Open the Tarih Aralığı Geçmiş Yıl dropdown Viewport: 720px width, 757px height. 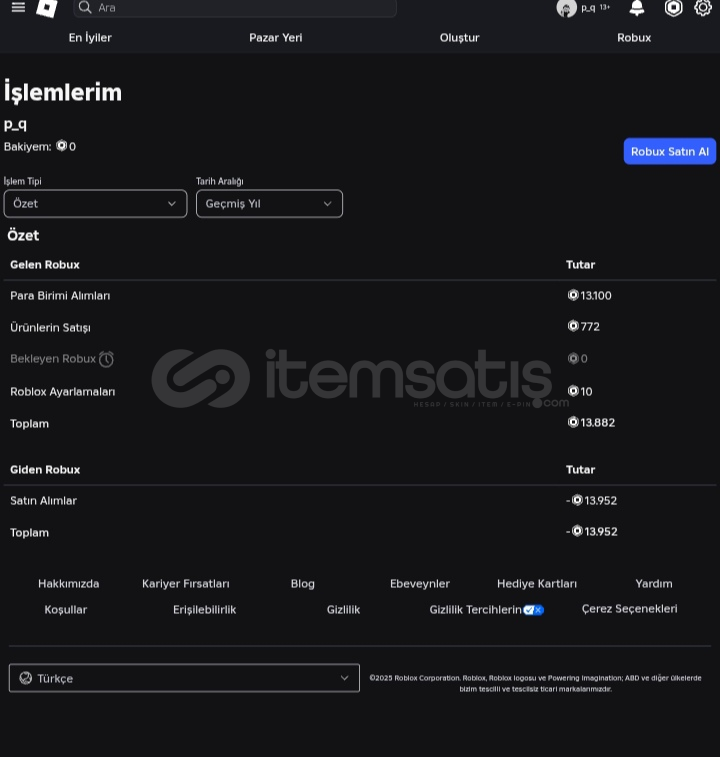click(269, 204)
